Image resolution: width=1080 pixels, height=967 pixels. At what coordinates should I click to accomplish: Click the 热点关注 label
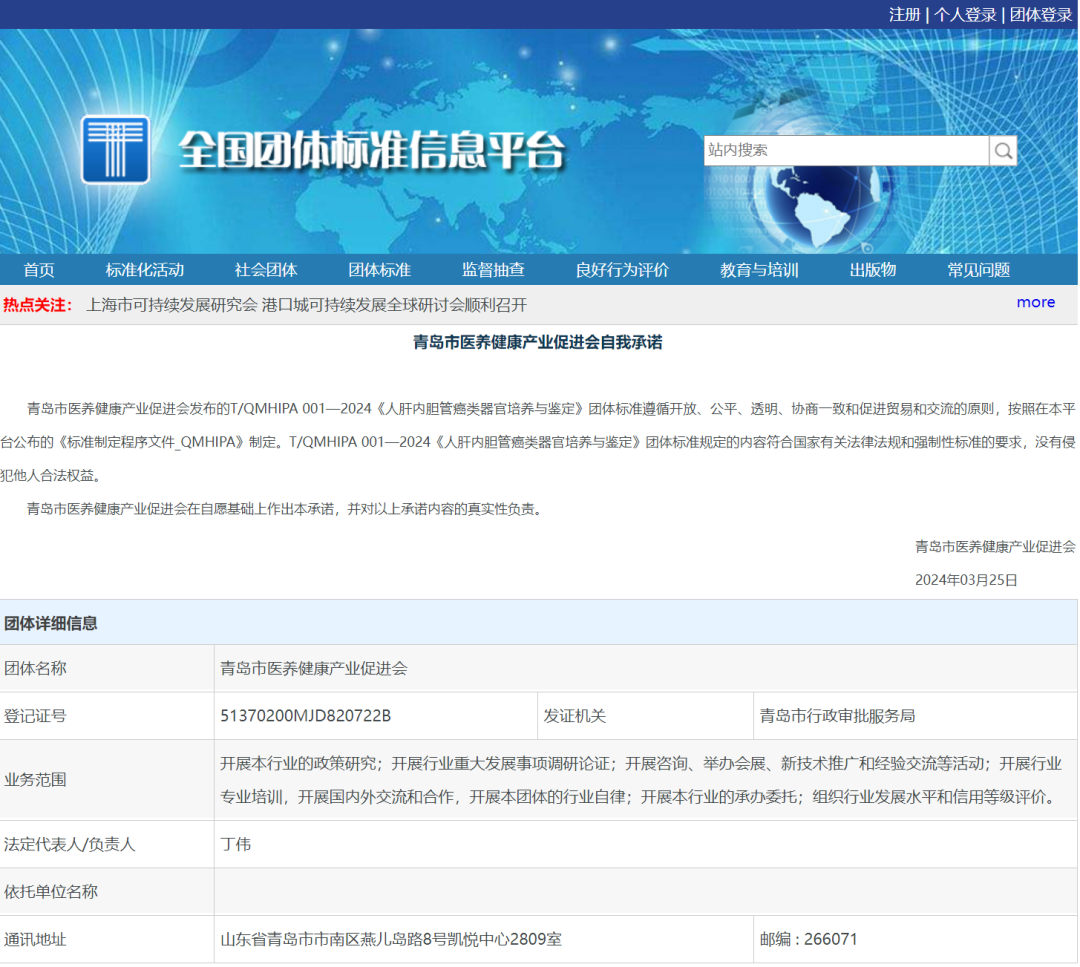coord(37,305)
